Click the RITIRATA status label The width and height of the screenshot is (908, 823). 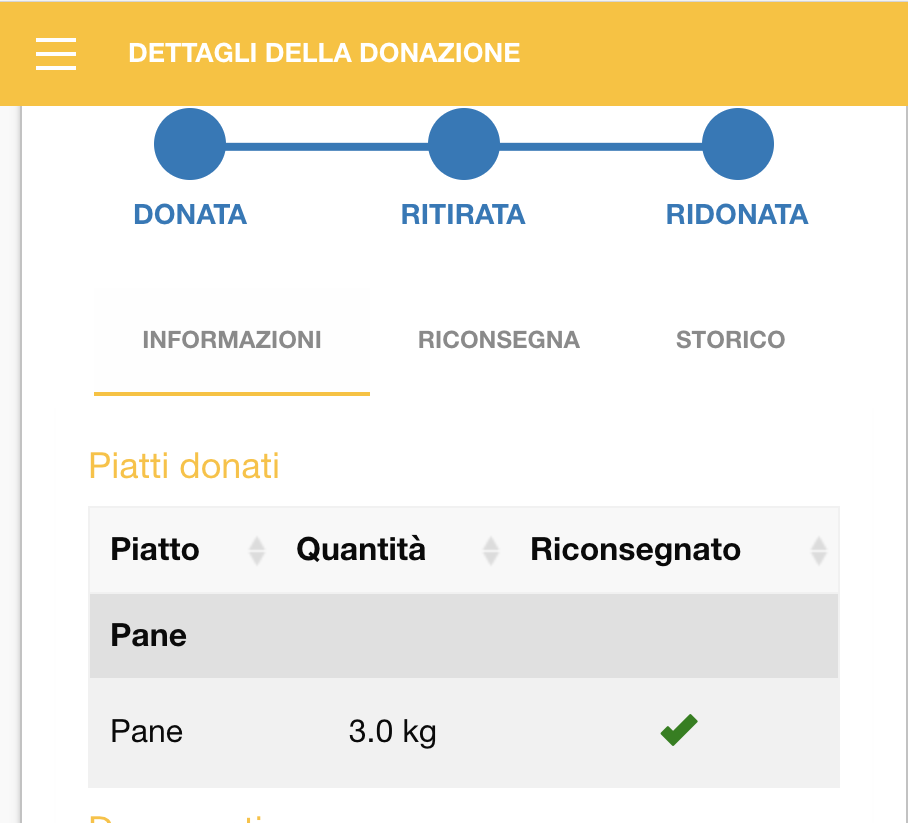point(463,215)
